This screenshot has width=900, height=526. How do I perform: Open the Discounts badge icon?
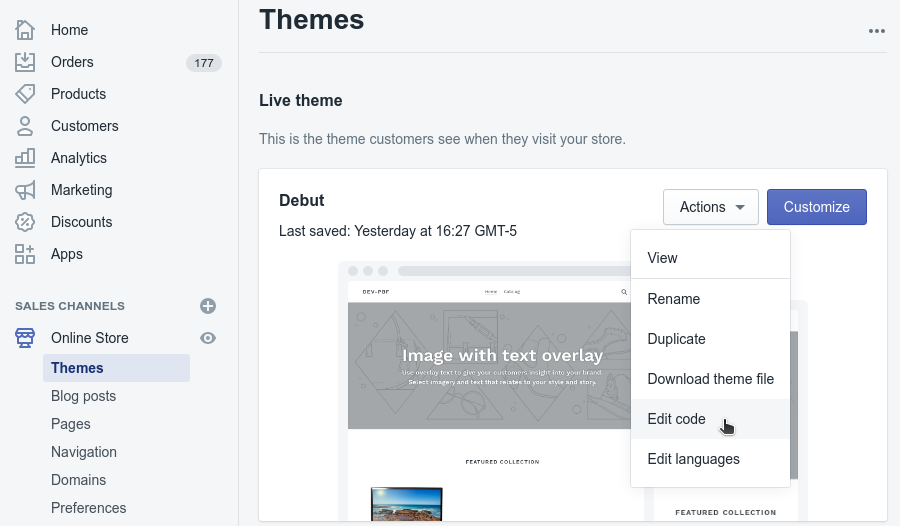pyautogui.click(x=25, y=222)
